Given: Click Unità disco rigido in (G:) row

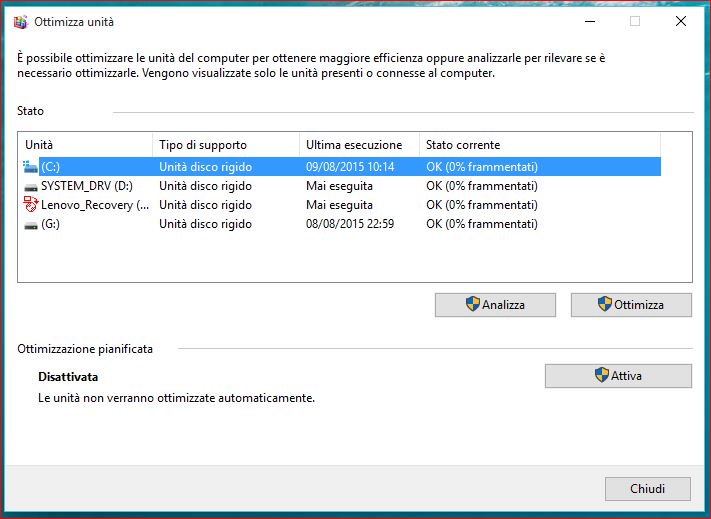Looking at the screenshot, I should coord(205,224).
